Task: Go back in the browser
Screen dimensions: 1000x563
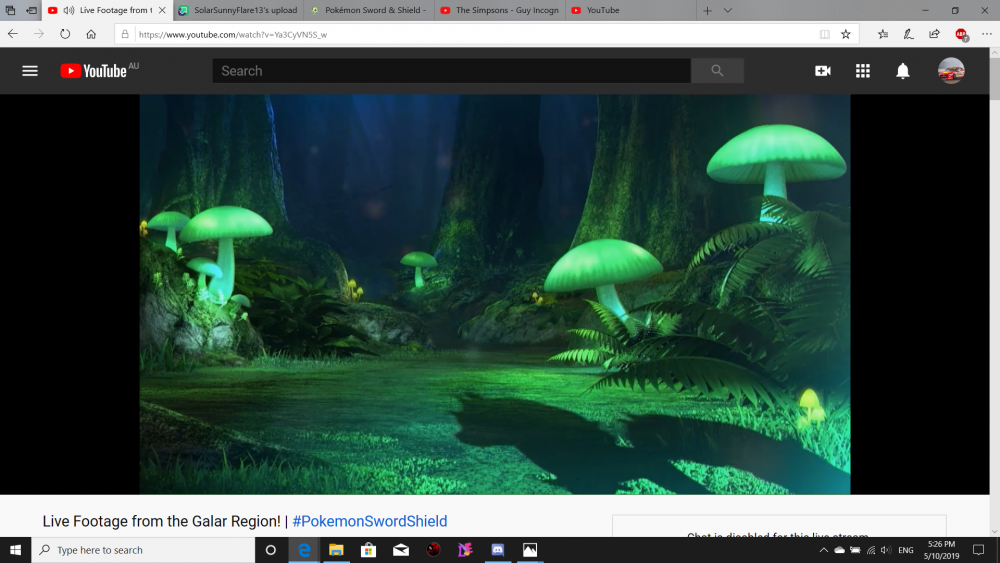Action: pos(13,34)
